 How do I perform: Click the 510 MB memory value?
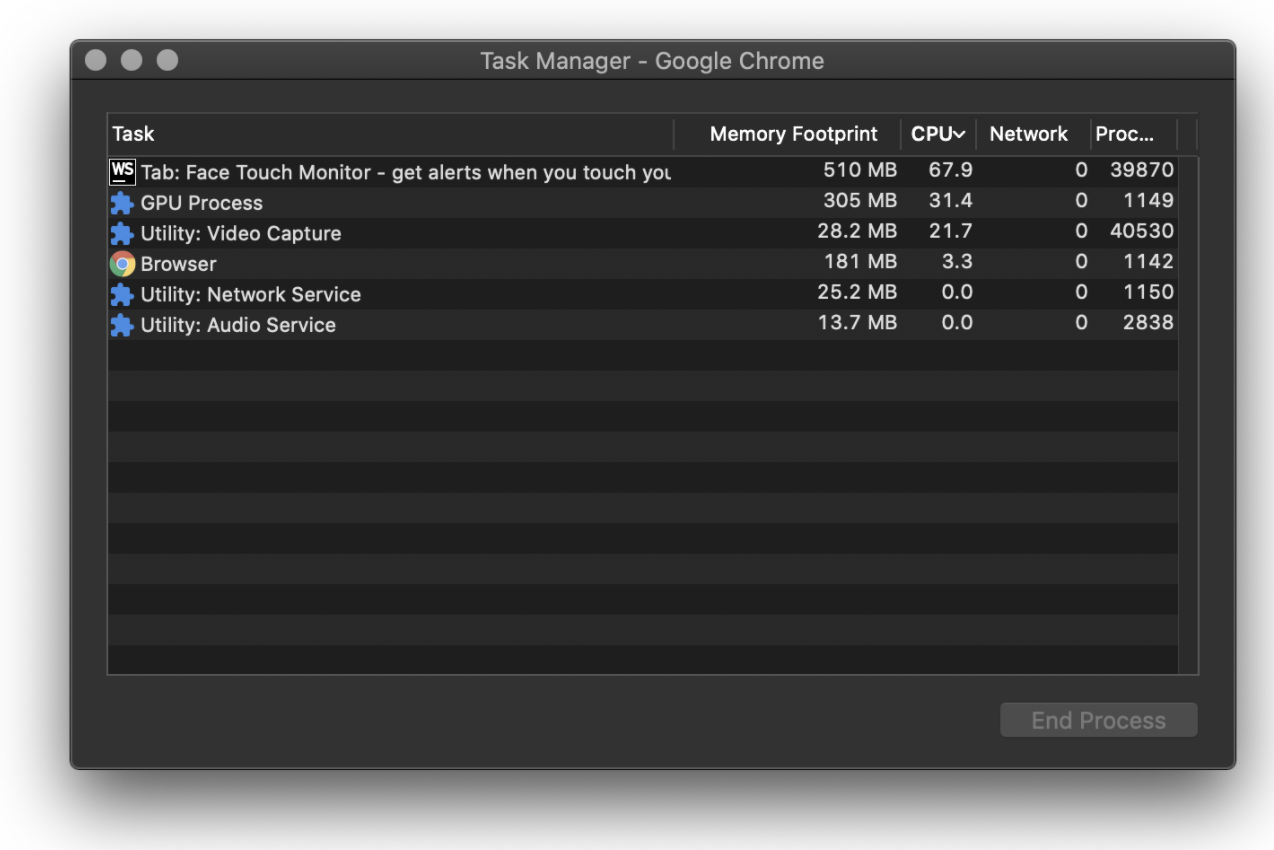coord(860,170)
